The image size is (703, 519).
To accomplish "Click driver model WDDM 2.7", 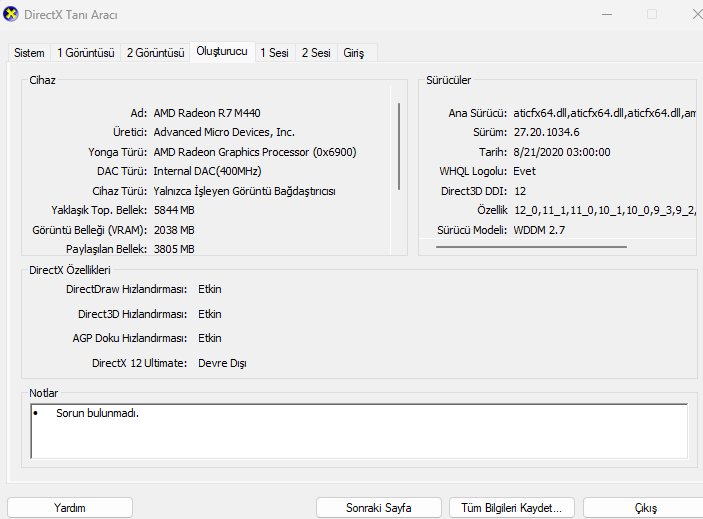I will point(539,230).
